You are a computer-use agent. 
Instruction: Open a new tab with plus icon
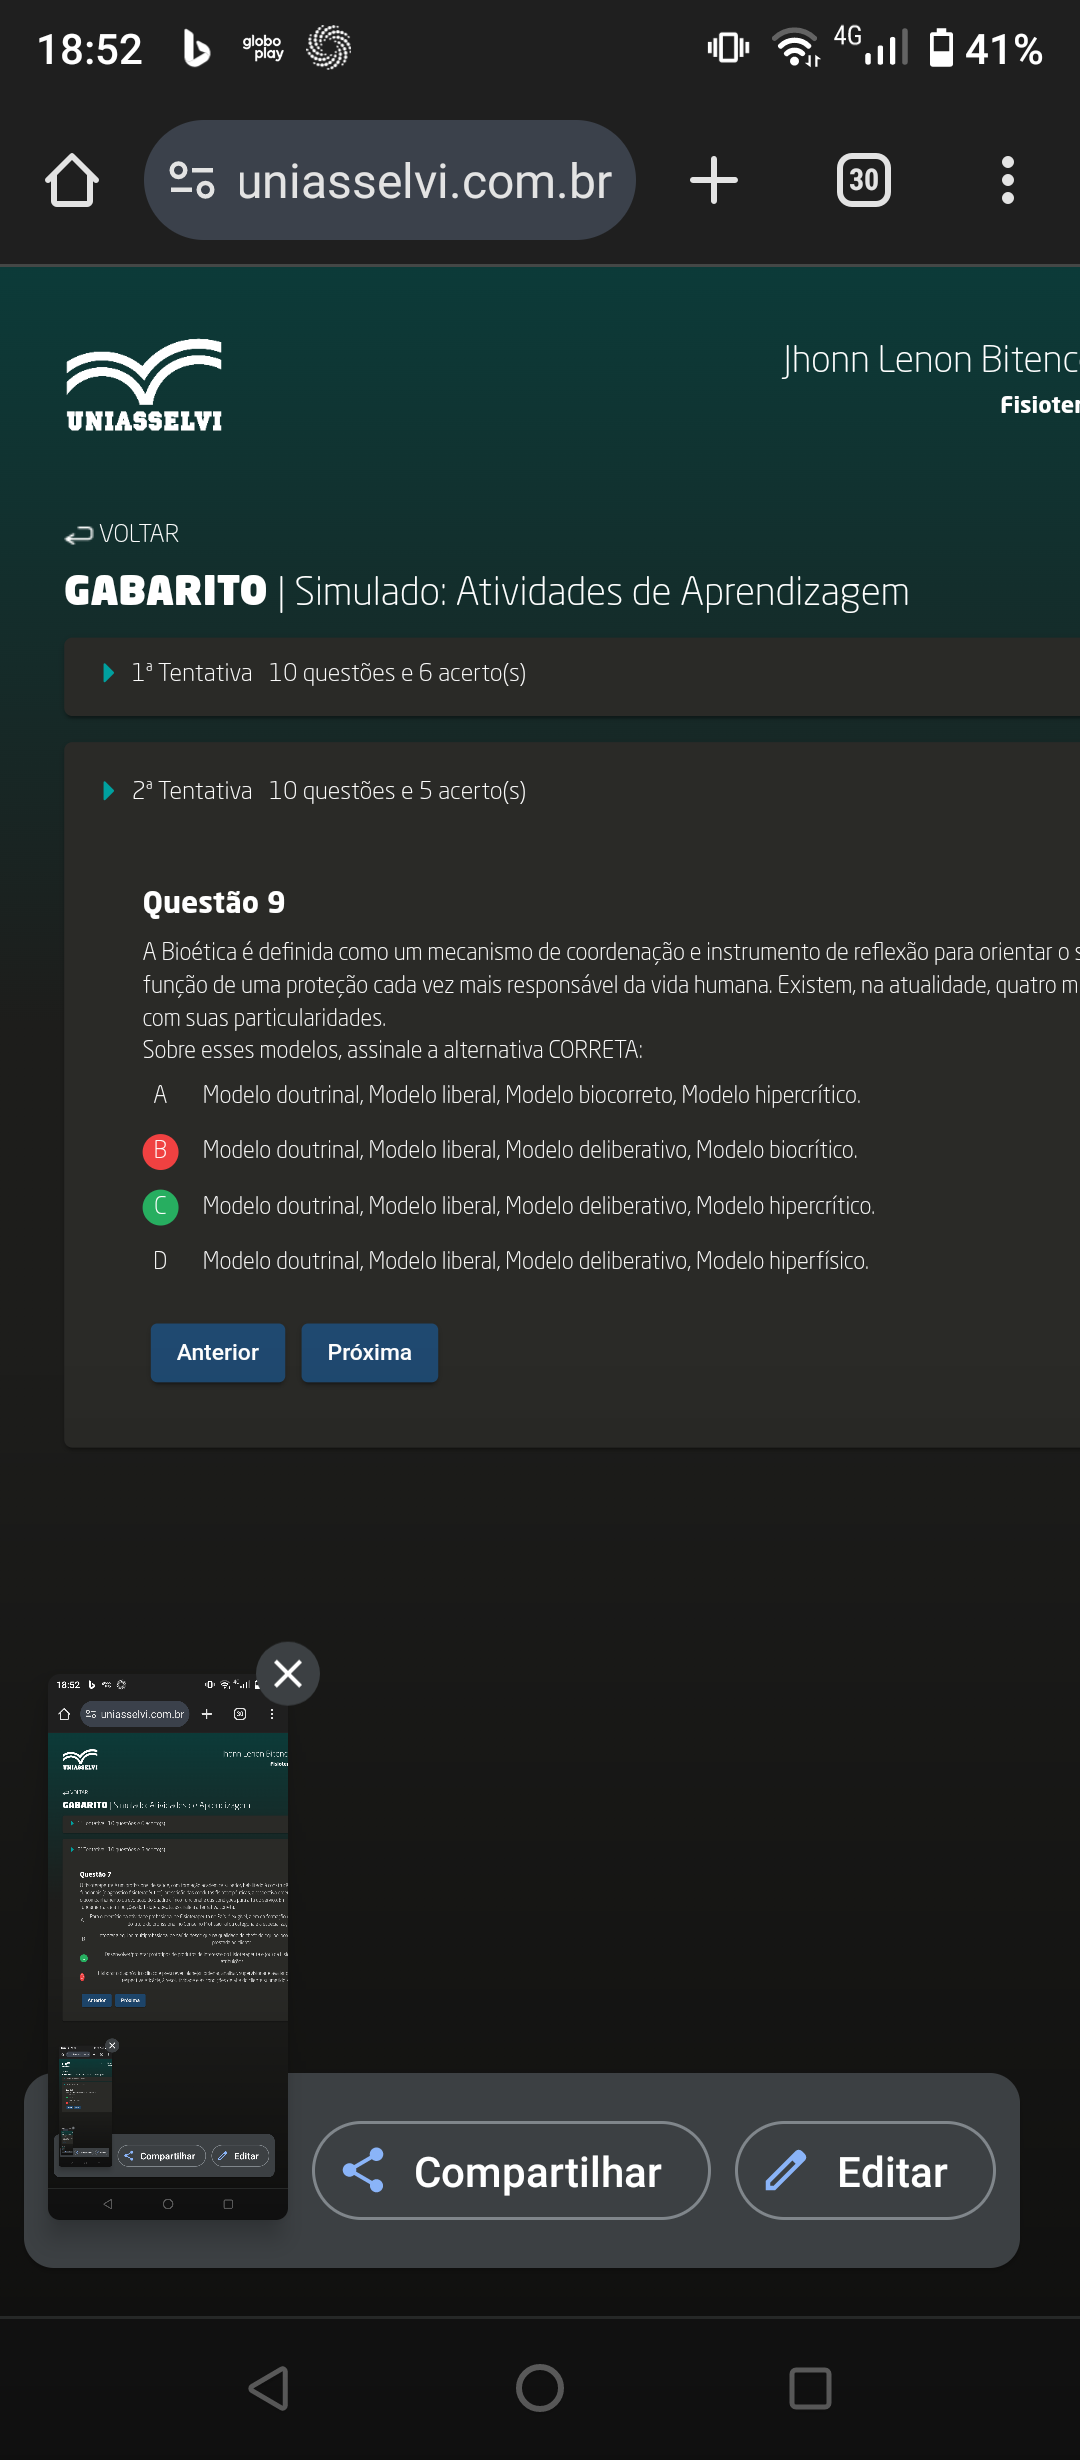coord(714,181)
